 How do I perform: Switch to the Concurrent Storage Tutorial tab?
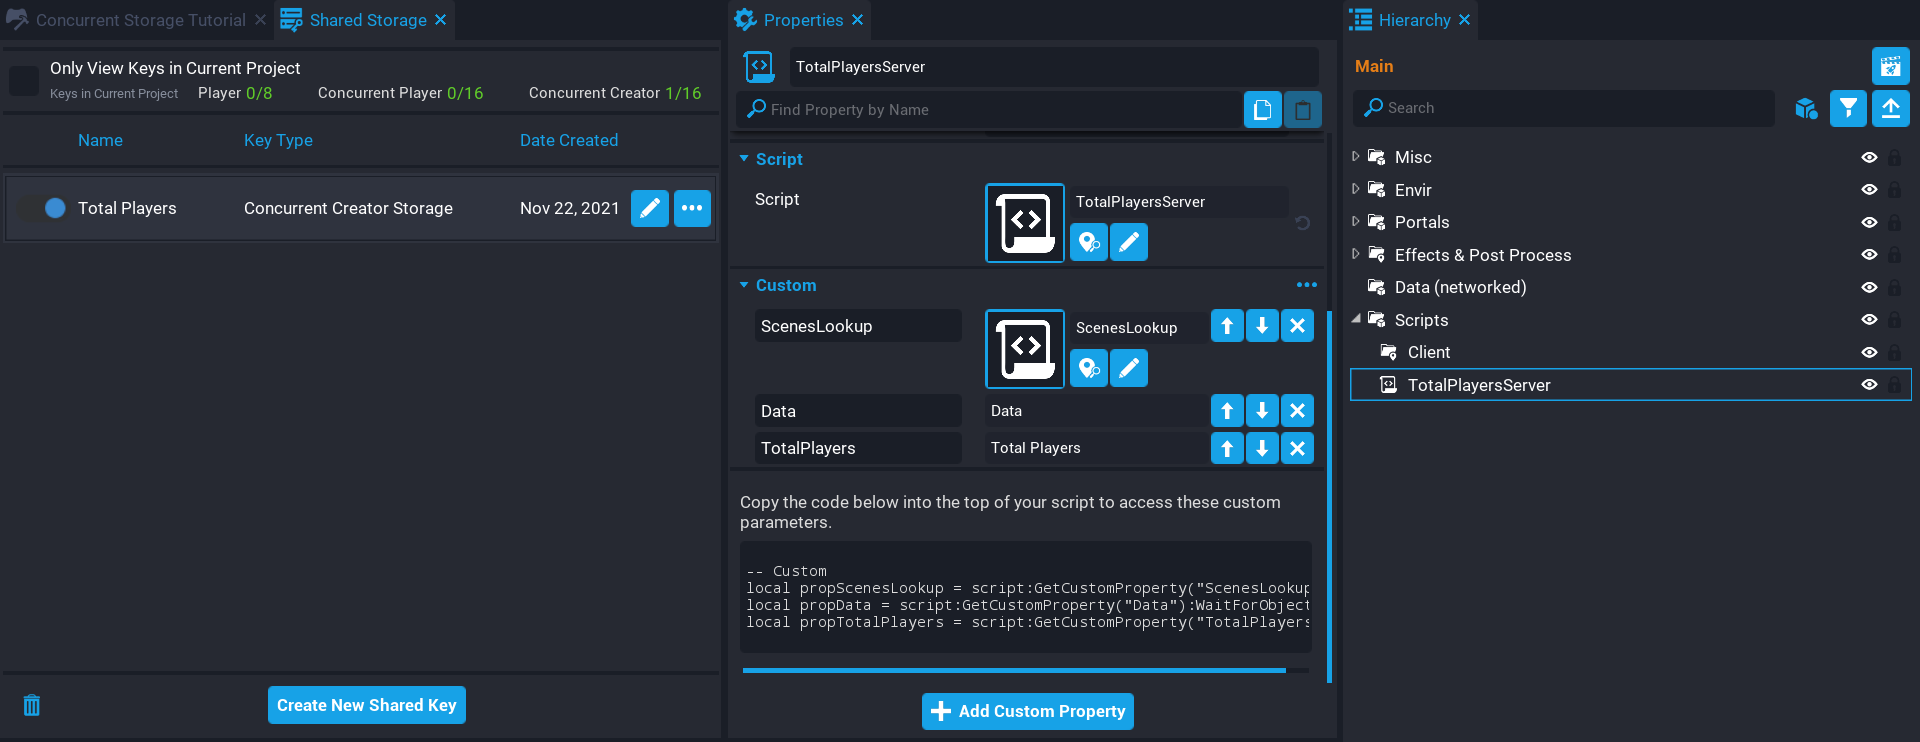click(x=140, y=20)
